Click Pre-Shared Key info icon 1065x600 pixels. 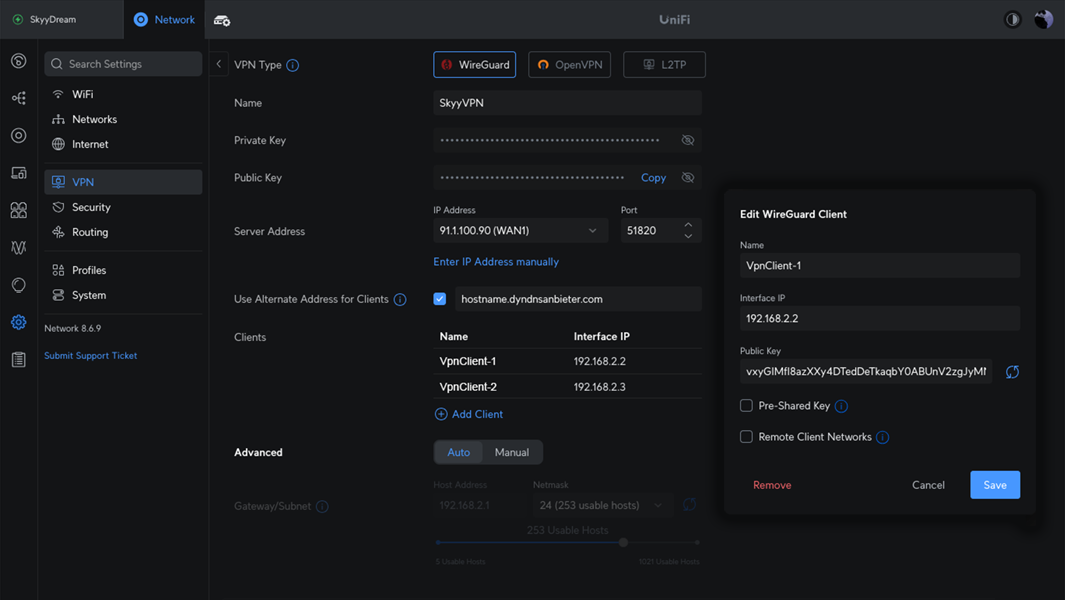click(841, 406)
